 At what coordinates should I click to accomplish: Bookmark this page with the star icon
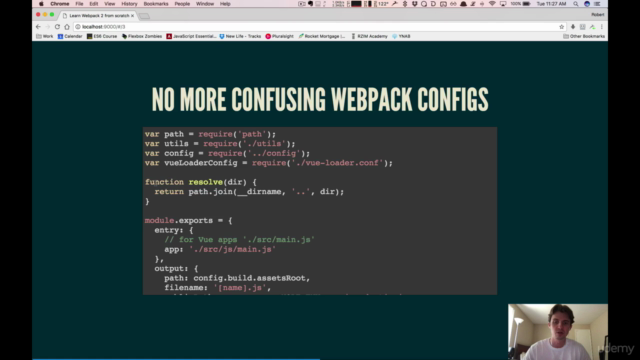click(x=562, y=27)
